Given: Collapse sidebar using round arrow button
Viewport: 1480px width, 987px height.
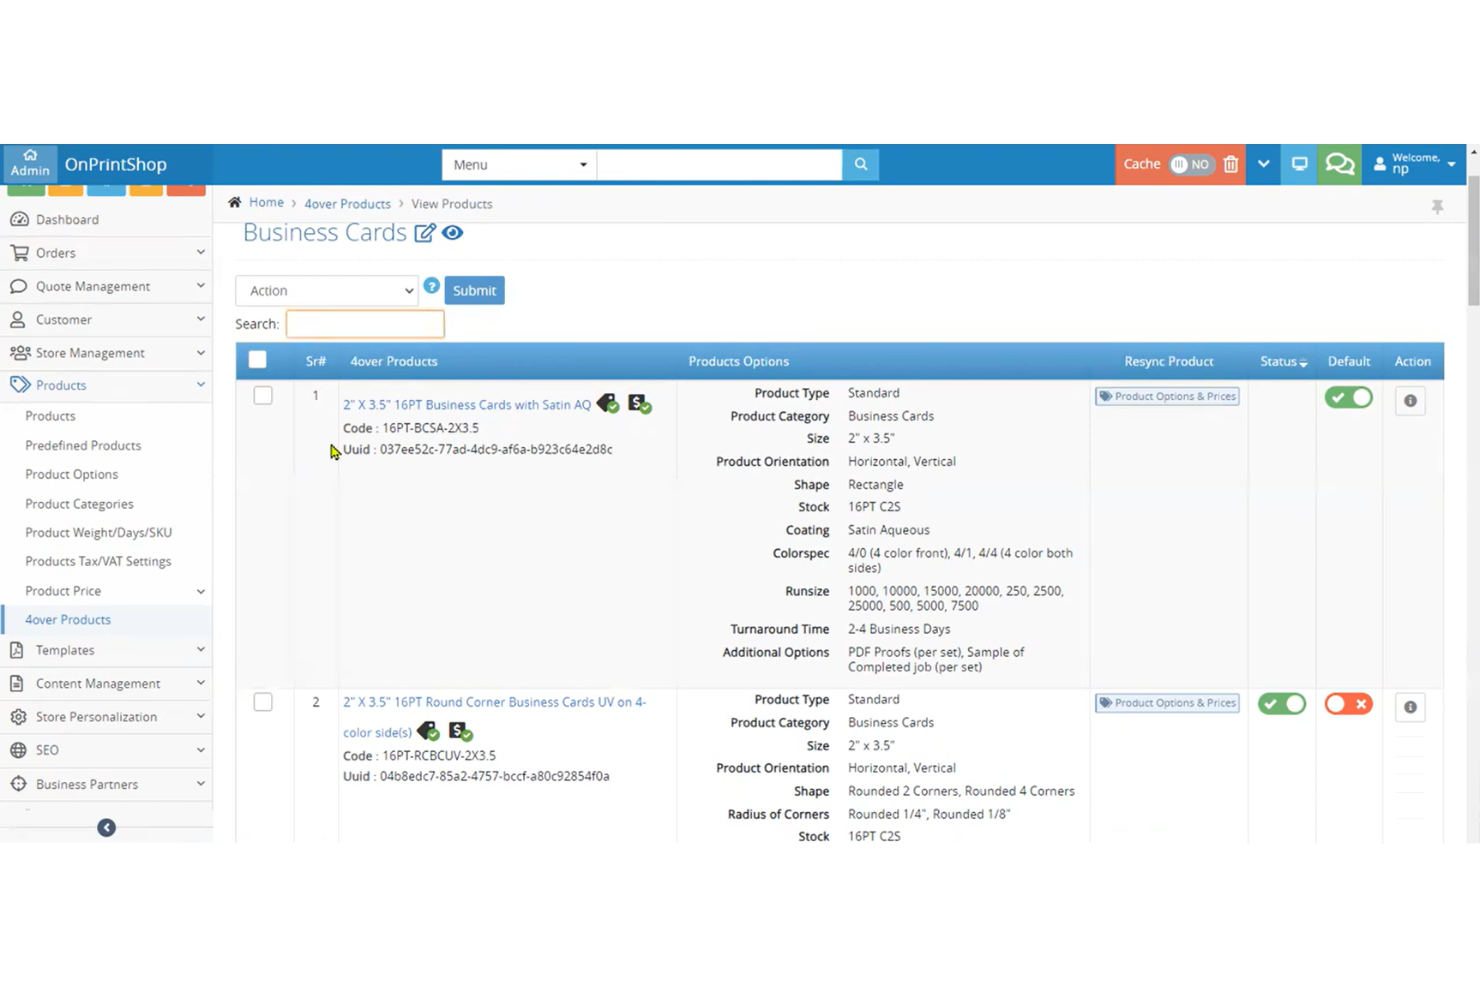Looking at the screenshot, I should click(x=106, y=828).
